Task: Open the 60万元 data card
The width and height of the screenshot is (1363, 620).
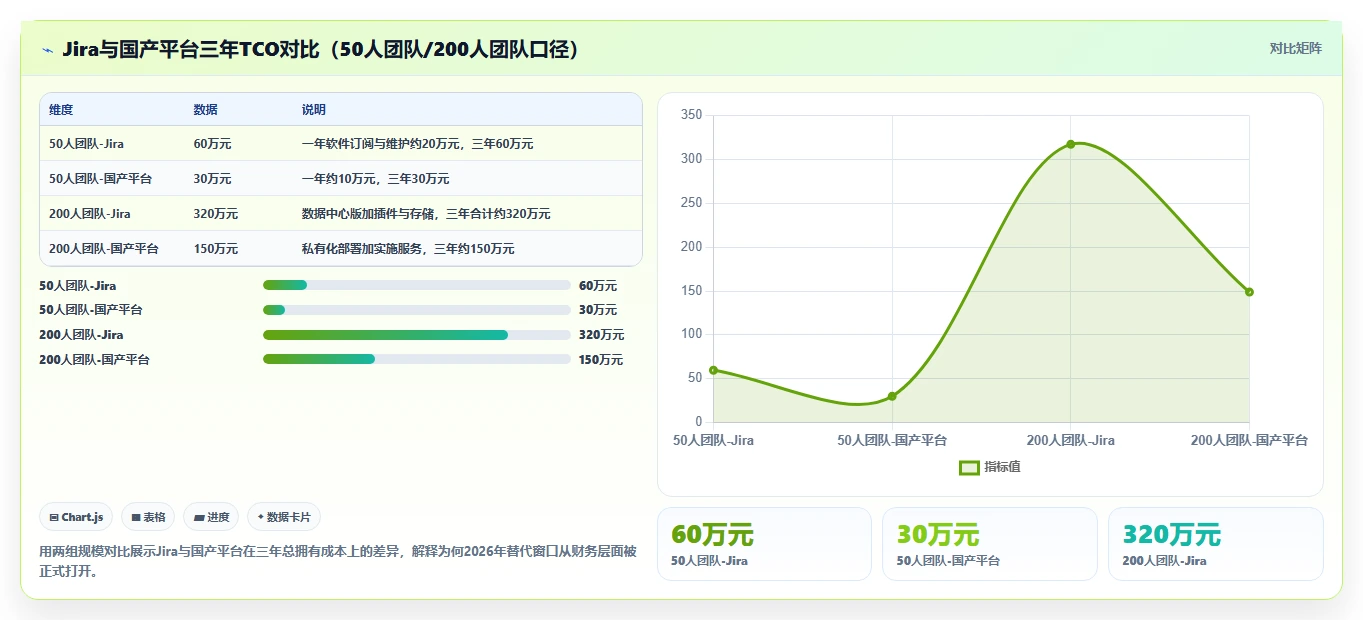Action: coord(764,544)
